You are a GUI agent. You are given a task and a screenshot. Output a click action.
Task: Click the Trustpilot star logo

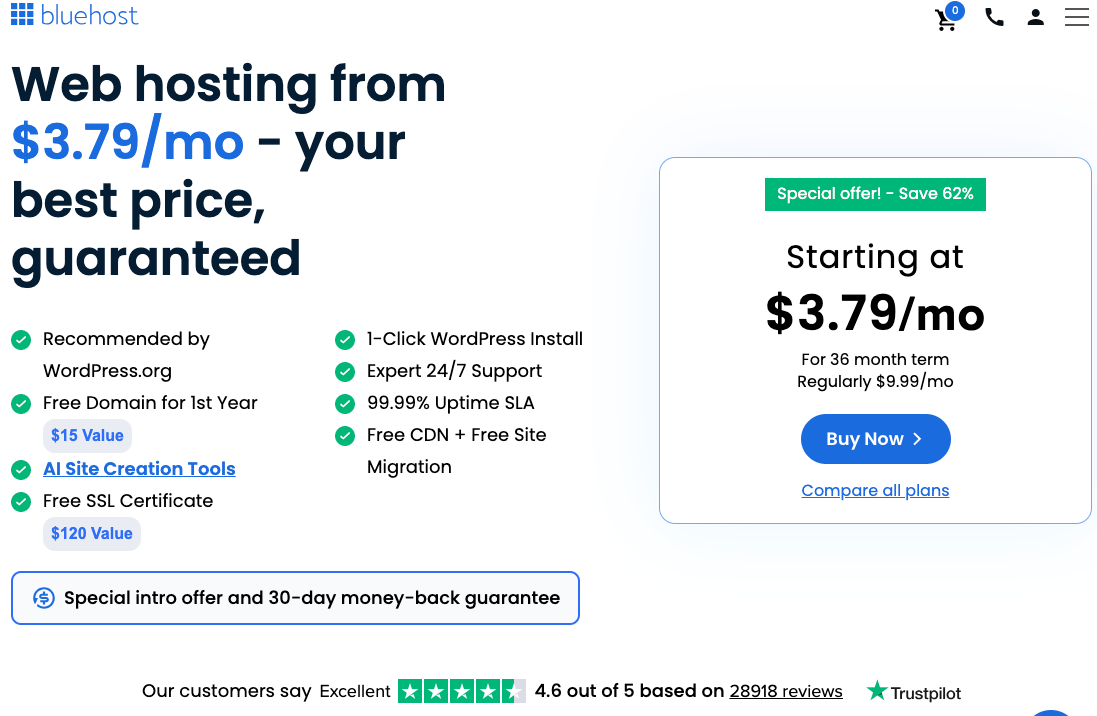click(x=878, y=691)
